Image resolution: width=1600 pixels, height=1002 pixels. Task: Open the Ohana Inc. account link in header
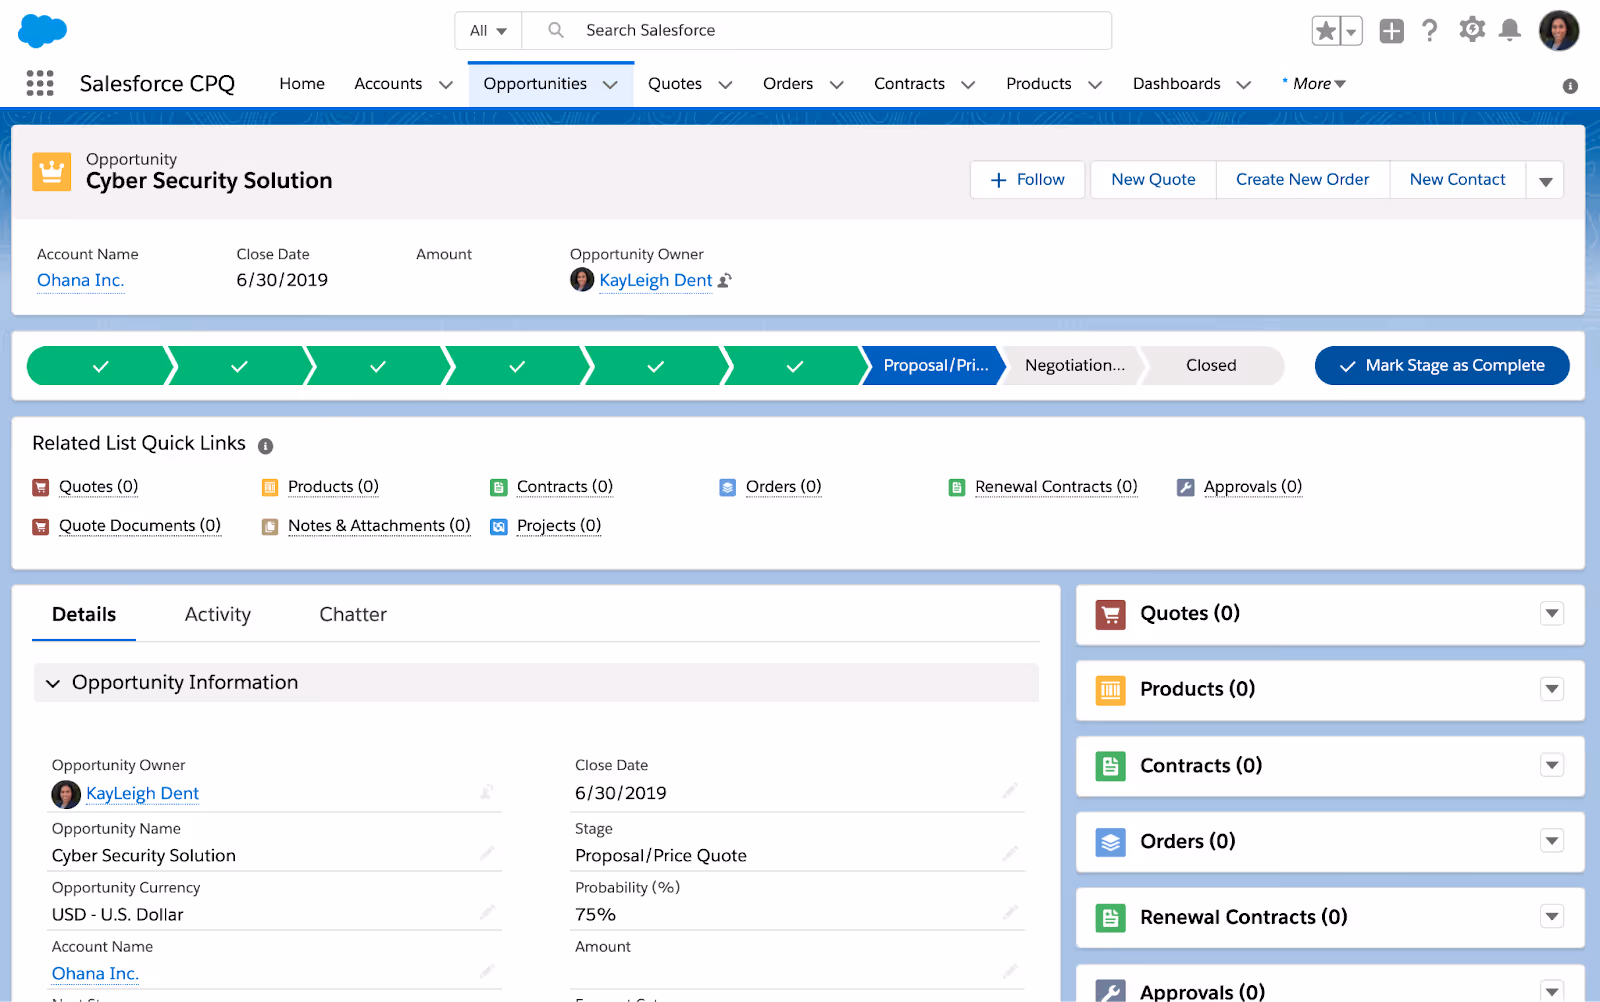(x=81, y=281)
